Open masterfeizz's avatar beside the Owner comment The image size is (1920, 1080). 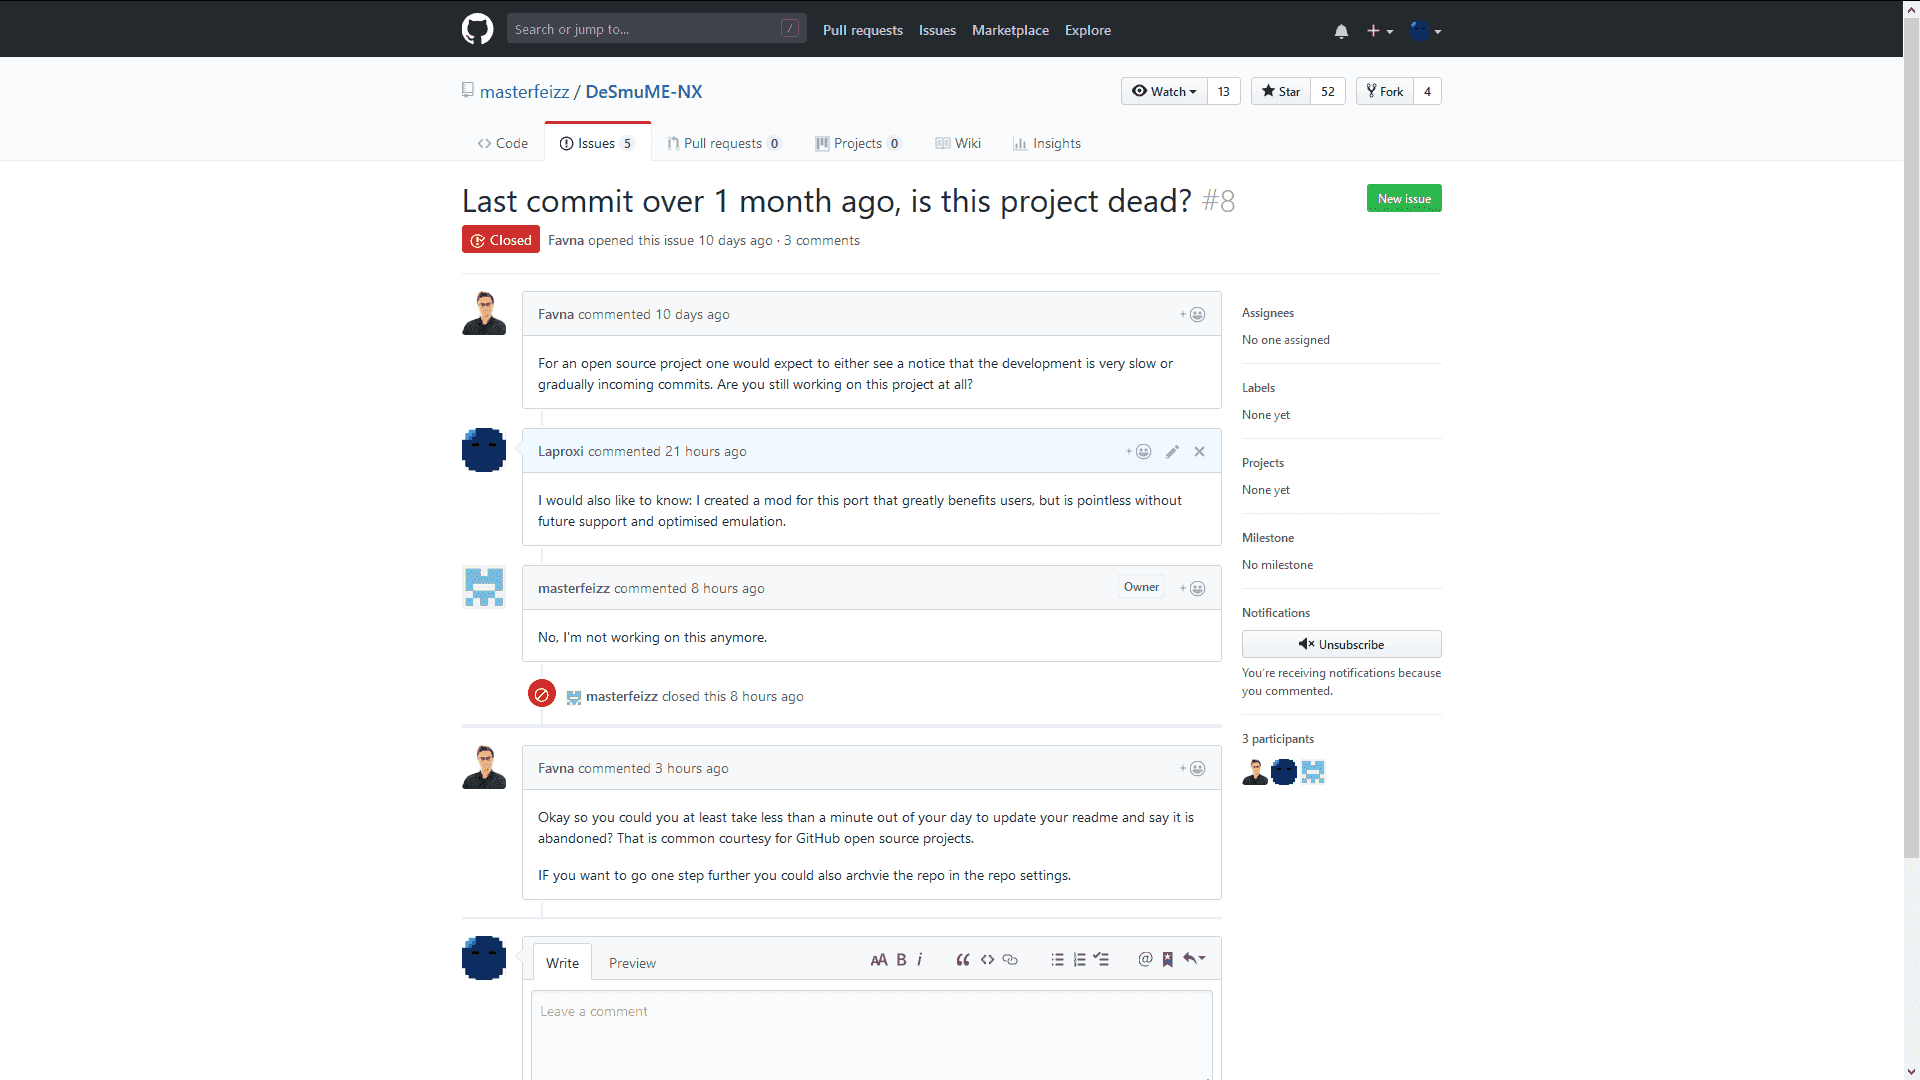pyautogui.click(x=484, y=587)
